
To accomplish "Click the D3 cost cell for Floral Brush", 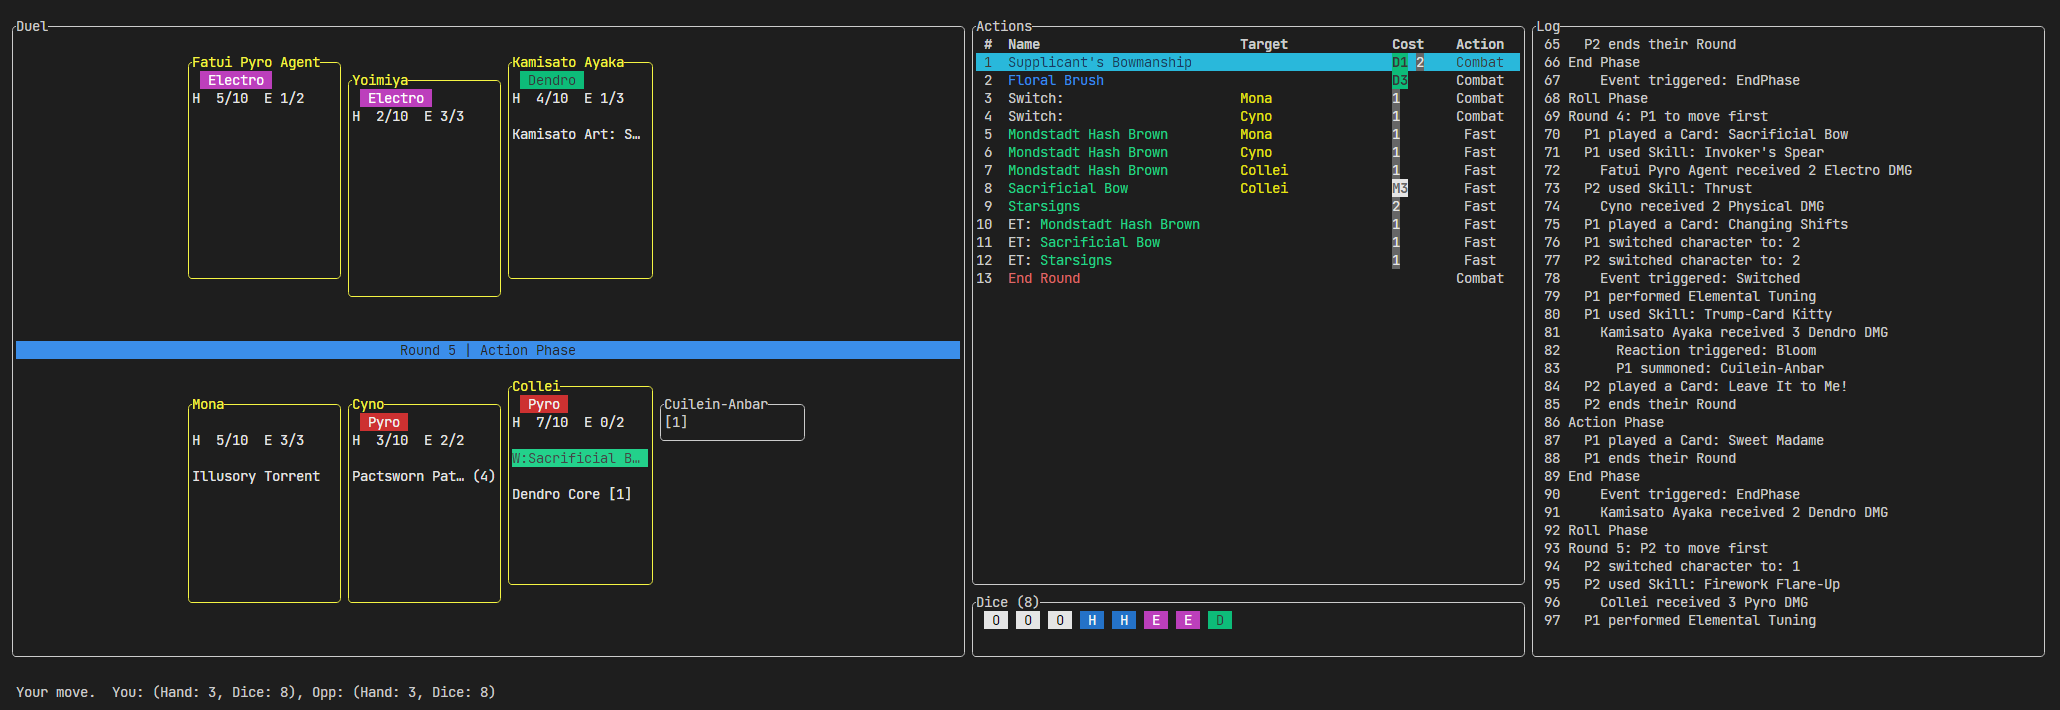I will click(x=1400, y=80).
